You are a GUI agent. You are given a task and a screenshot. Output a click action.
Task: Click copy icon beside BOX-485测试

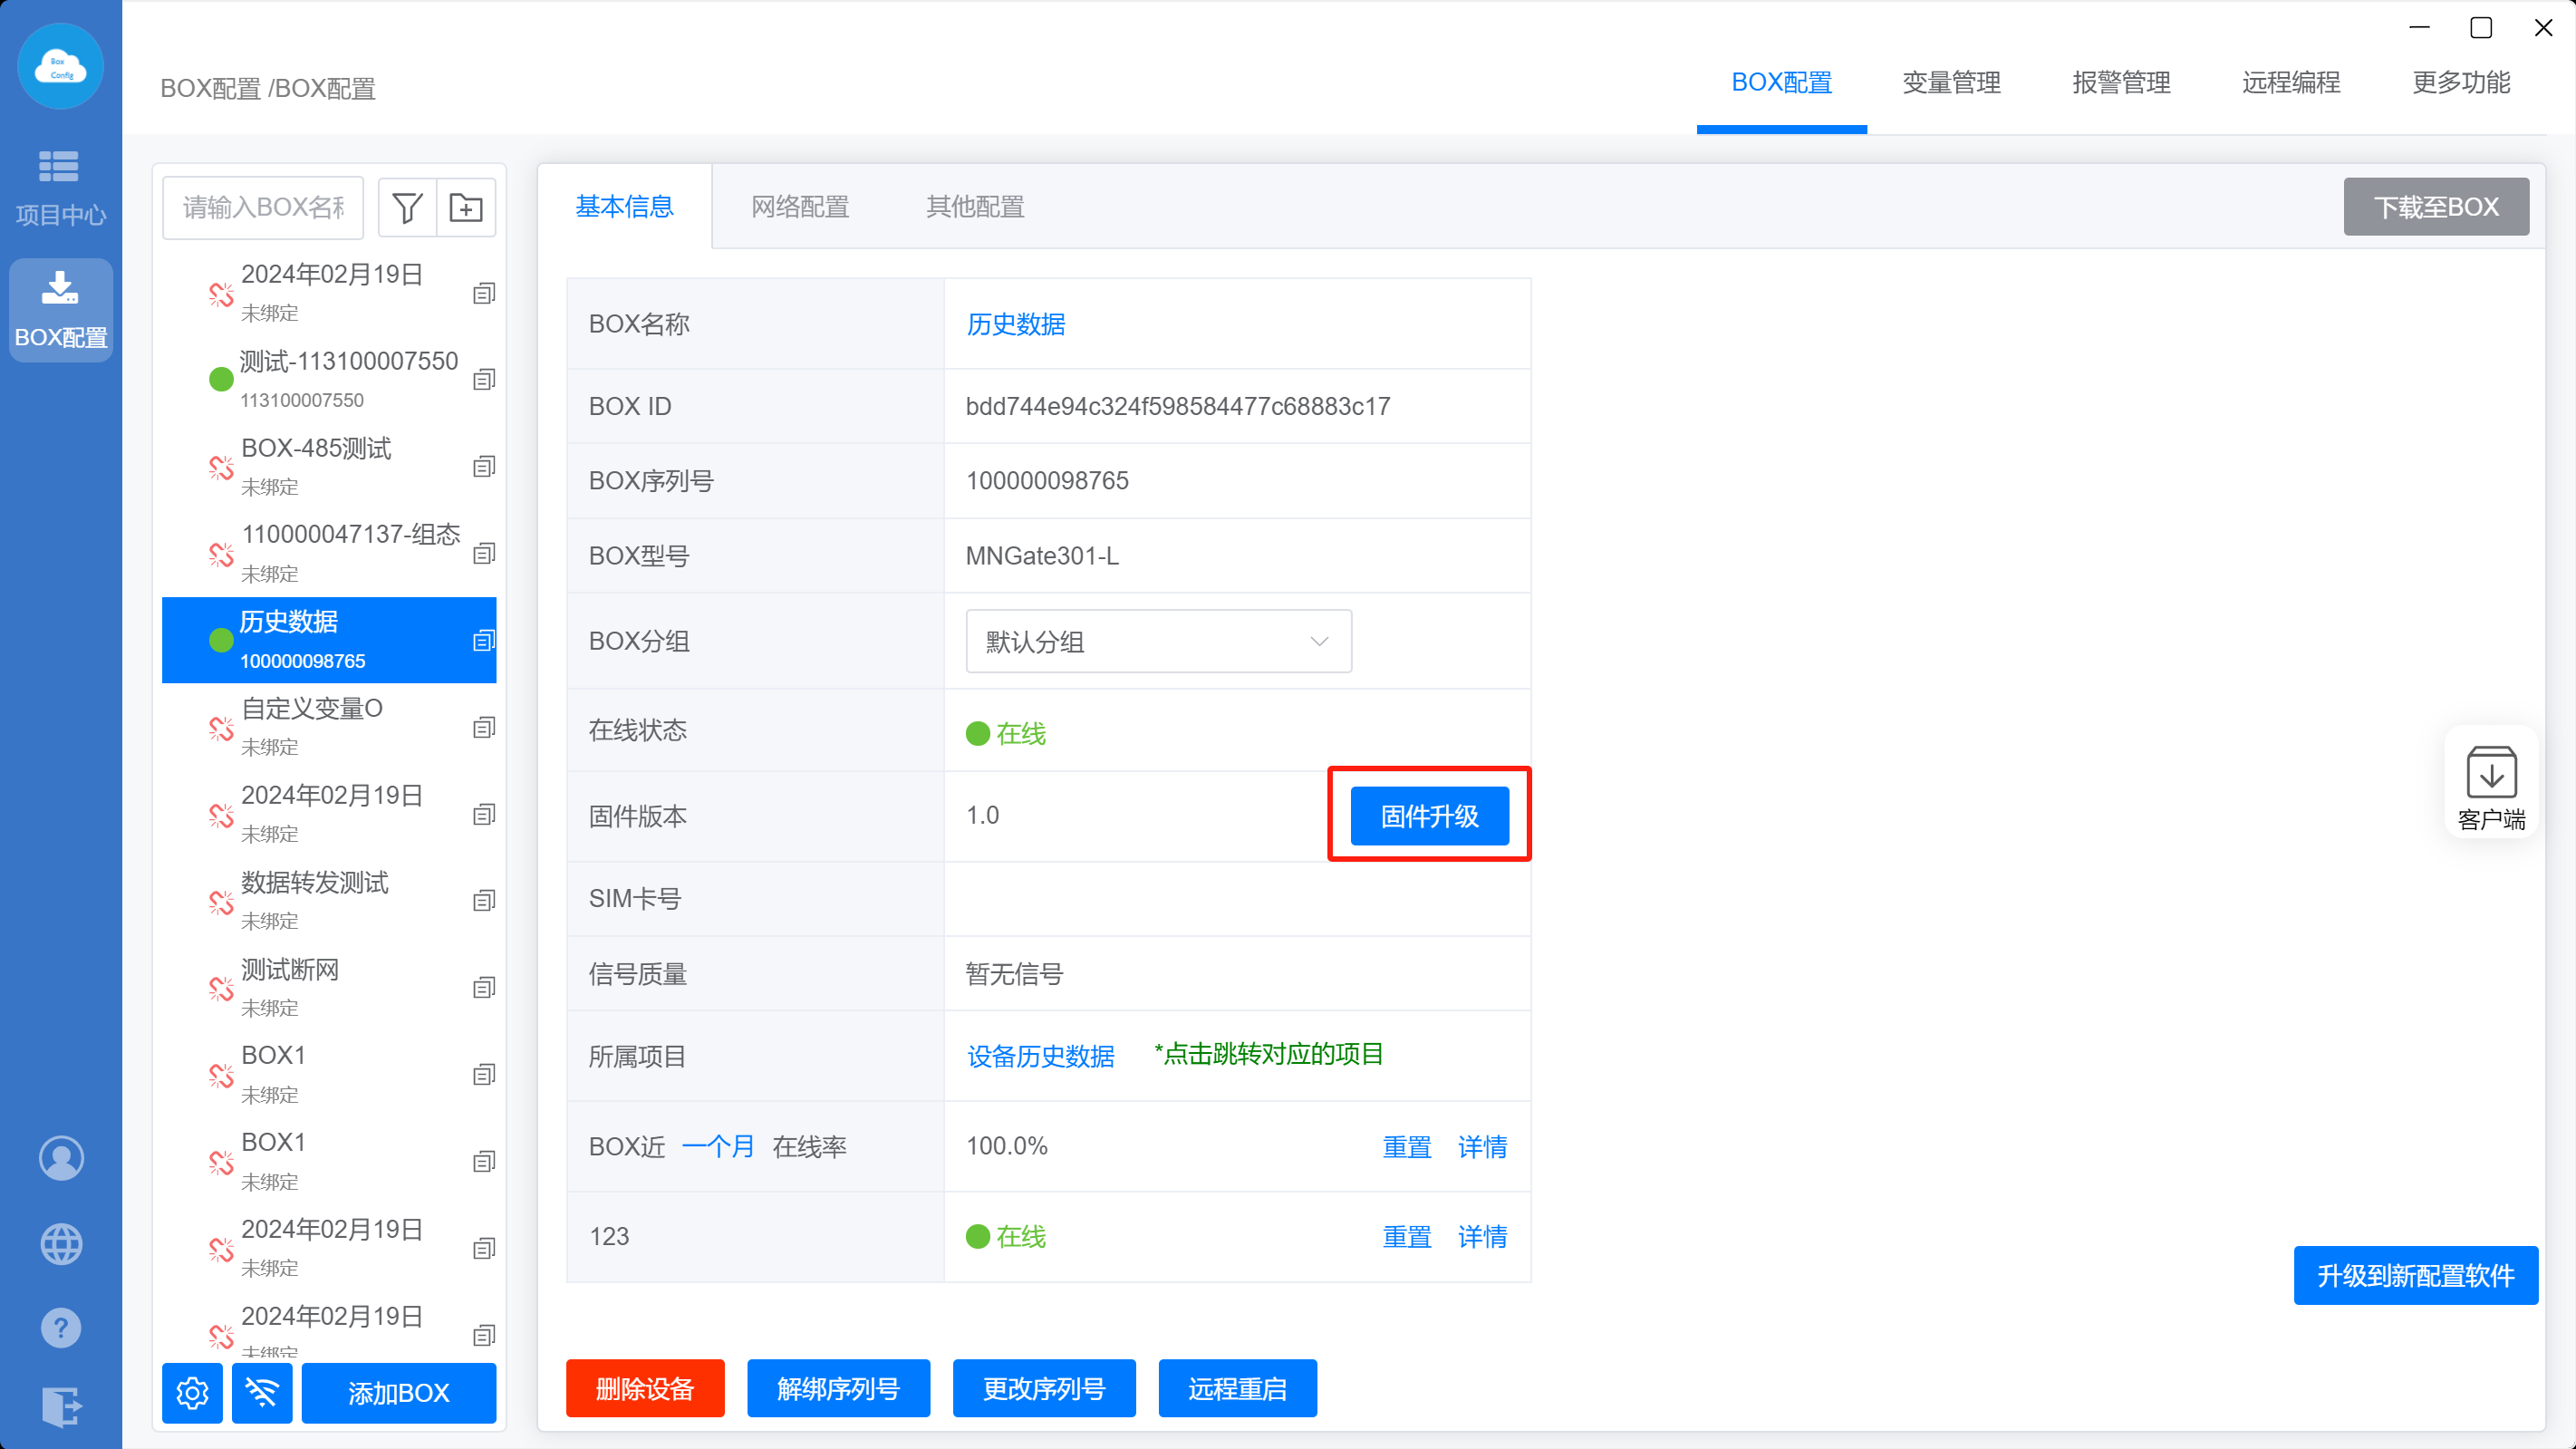point(484,467)
